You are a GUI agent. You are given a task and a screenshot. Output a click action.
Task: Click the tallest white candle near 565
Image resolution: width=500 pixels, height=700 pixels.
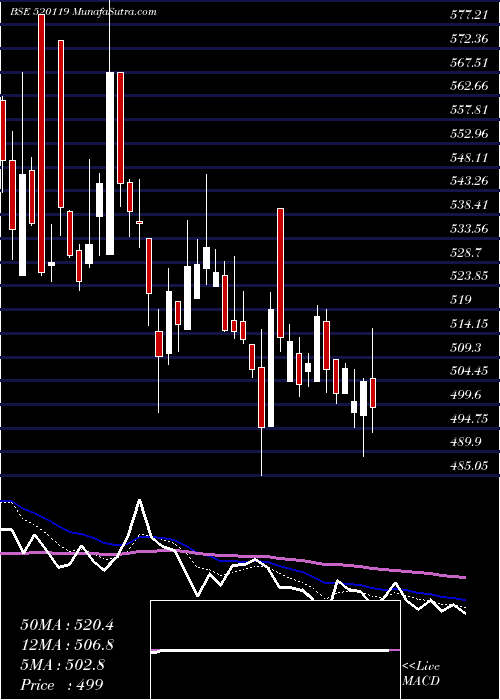pos(110,163)
